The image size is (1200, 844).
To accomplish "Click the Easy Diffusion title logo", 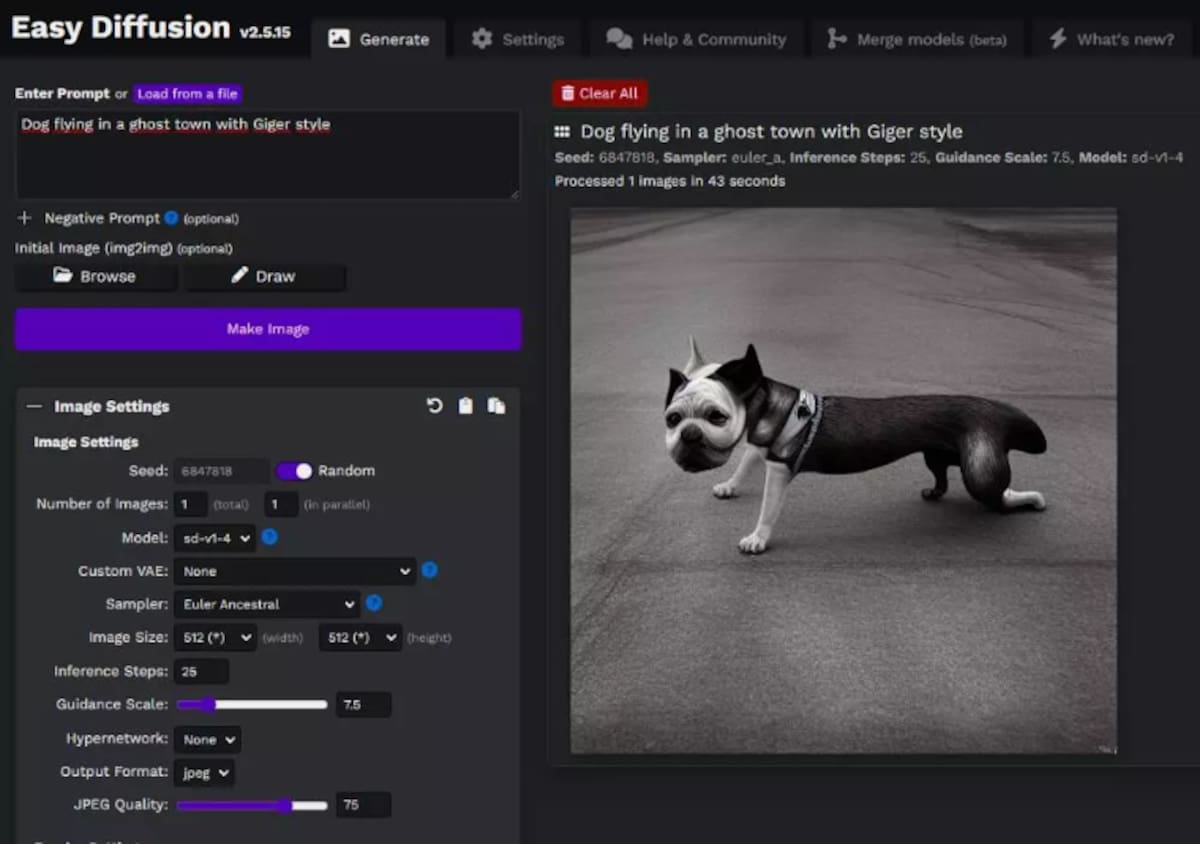I will click(120, 27).
